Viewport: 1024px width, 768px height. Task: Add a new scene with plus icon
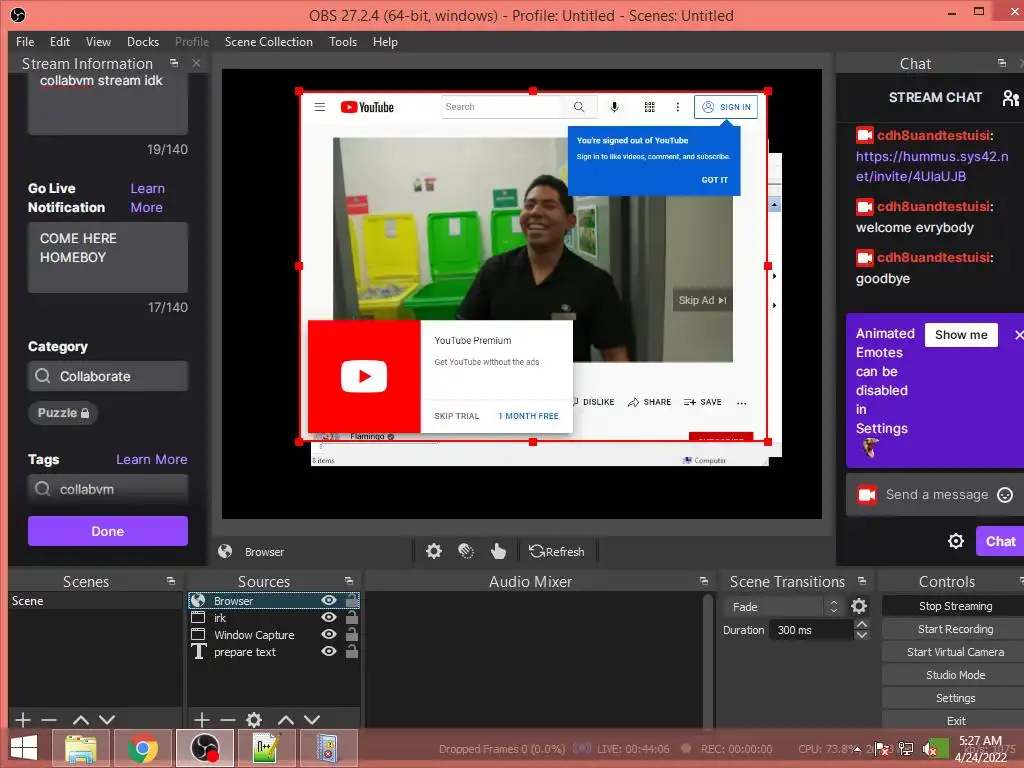(23, 720)
